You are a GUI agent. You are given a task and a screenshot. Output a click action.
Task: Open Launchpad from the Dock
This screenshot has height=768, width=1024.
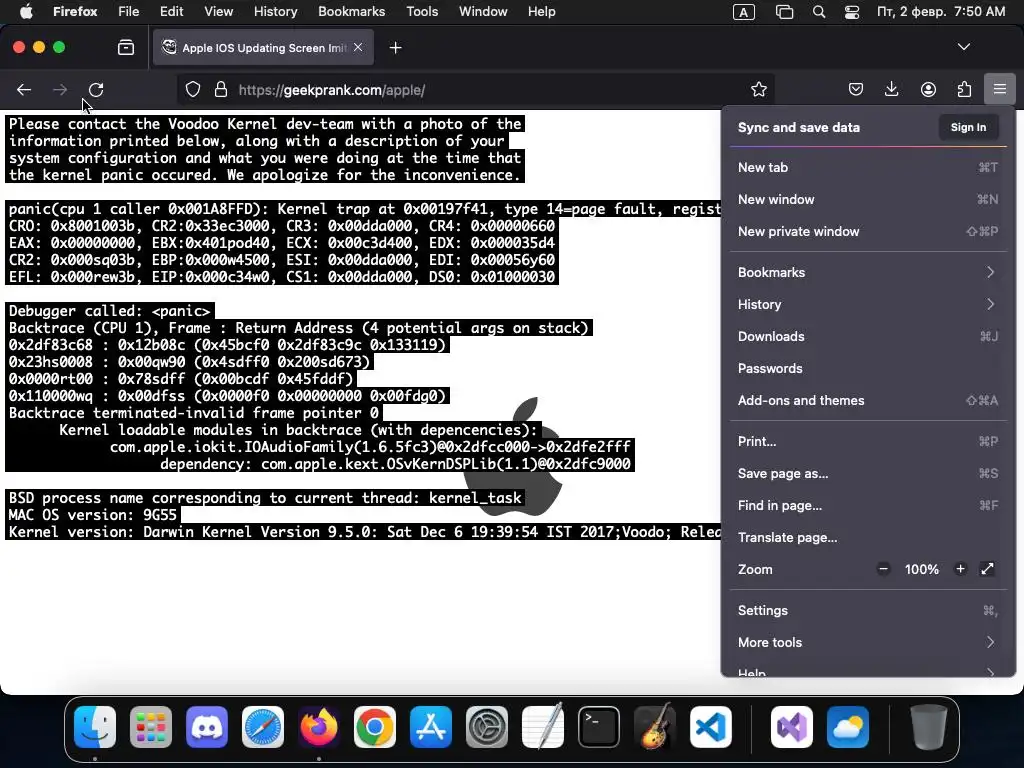pos(151,727)
